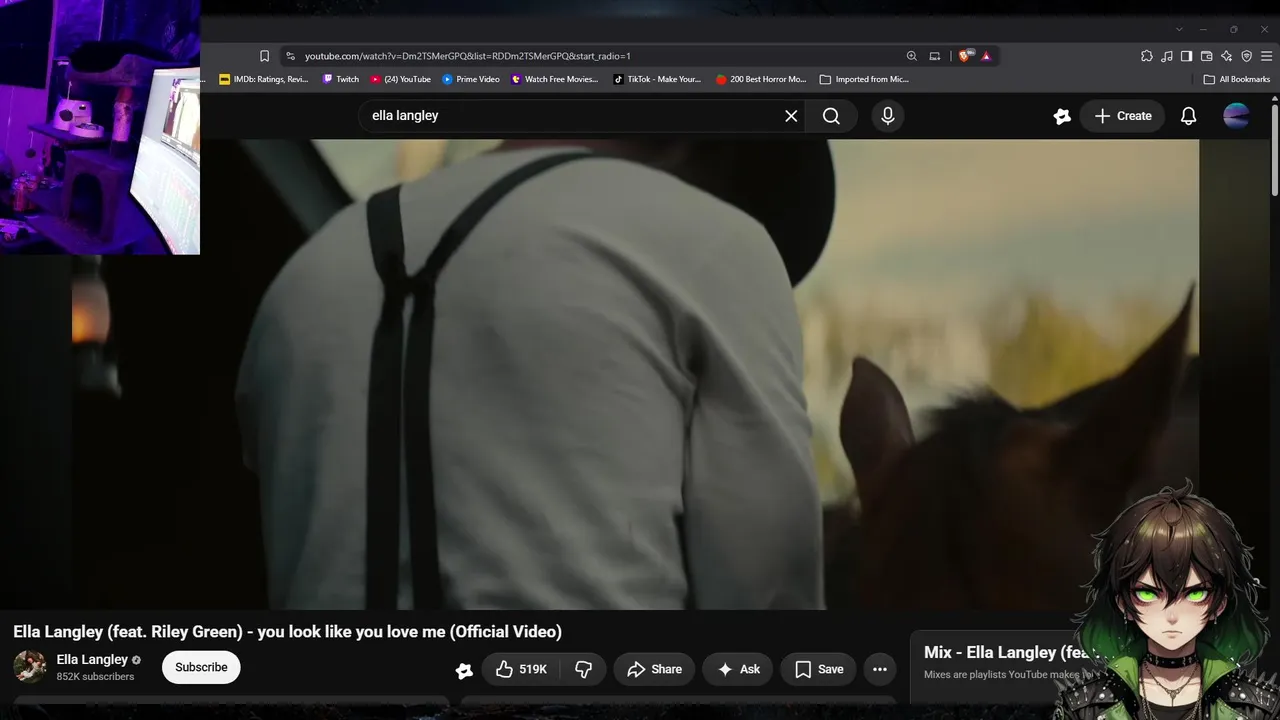Open the '(24) YouTube' bookmark
Viewport: 1280px width, 720px height.
click(x=400, y=79)
